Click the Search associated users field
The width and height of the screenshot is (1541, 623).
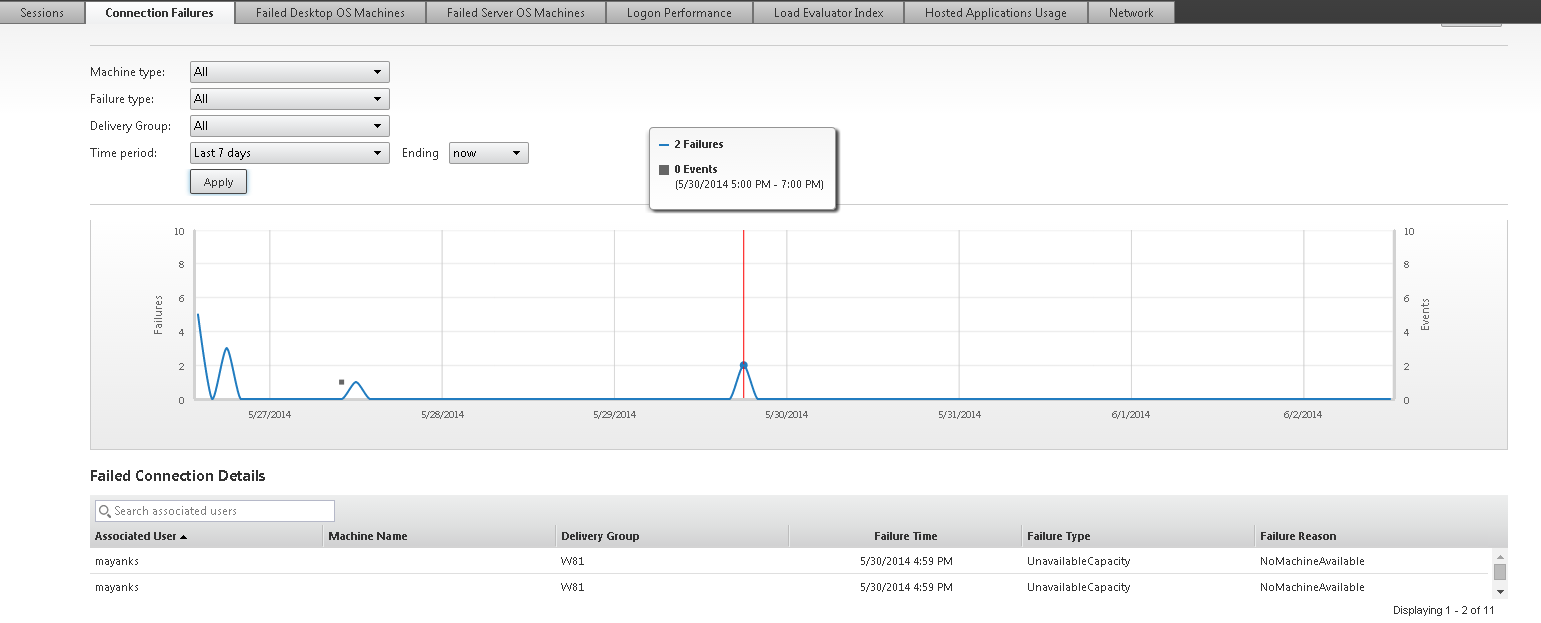click(x=222, y=511)
